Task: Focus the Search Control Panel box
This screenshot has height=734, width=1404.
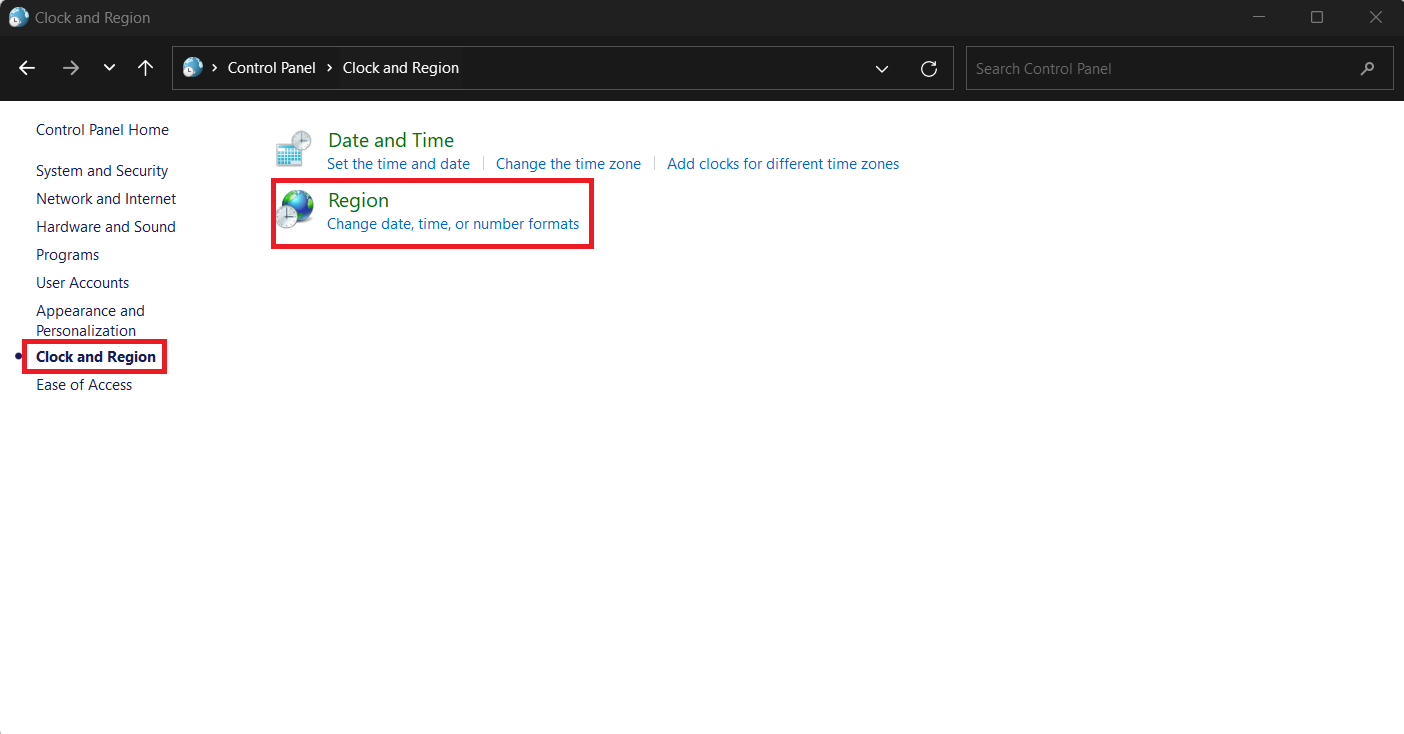Action: pos(1180,68)
